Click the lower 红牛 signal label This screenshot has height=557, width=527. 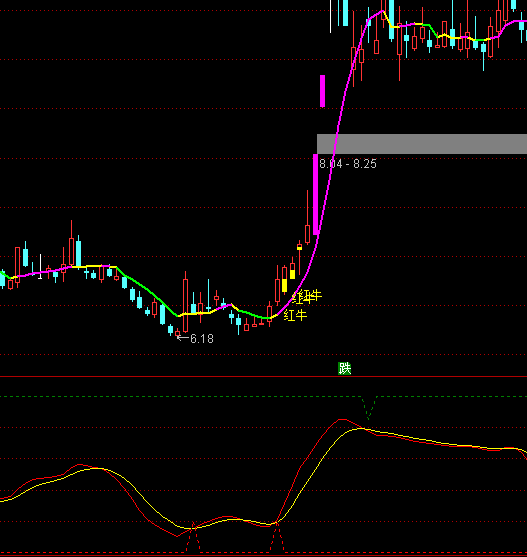(295, 315)
